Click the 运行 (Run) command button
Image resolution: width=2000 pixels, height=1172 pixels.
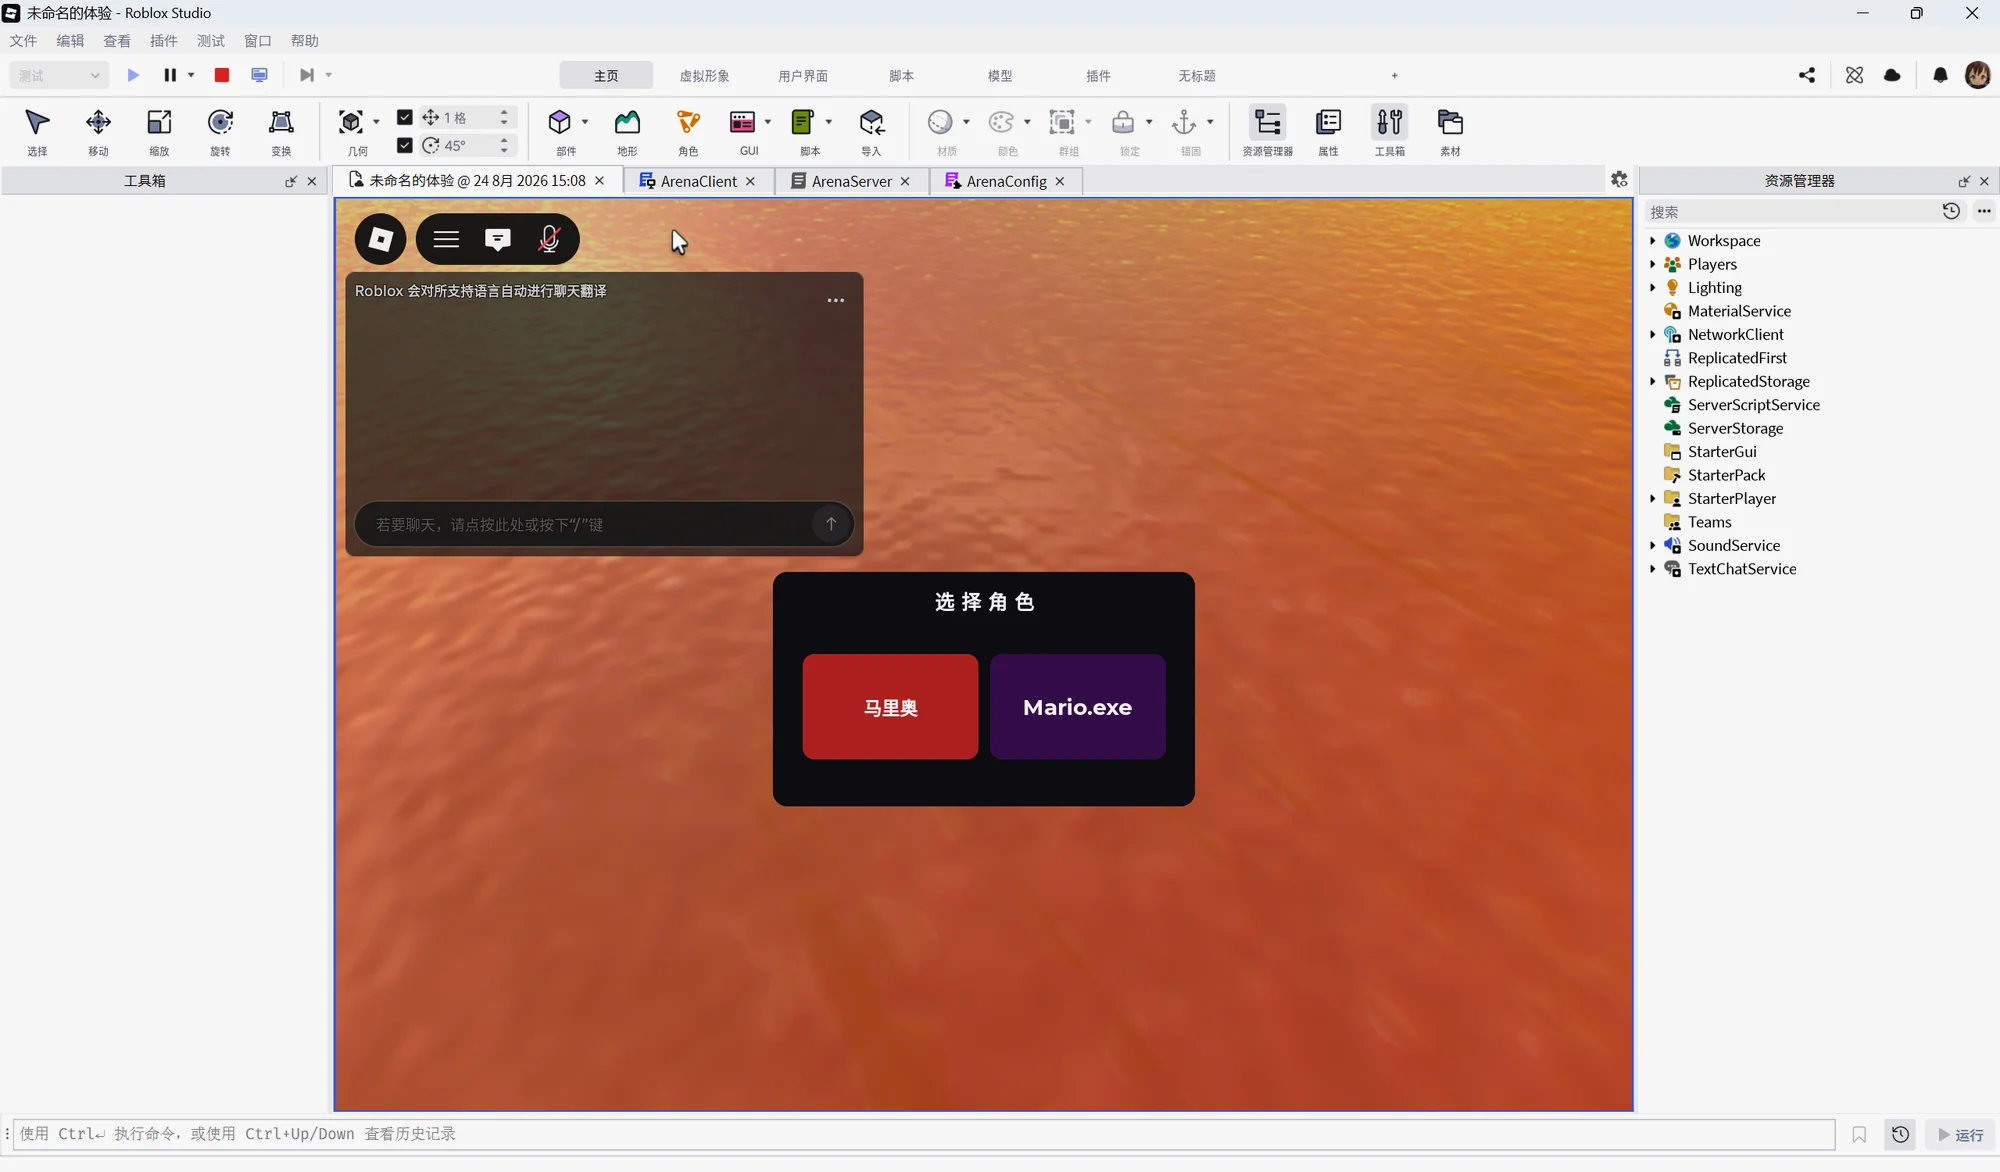1961,1135
